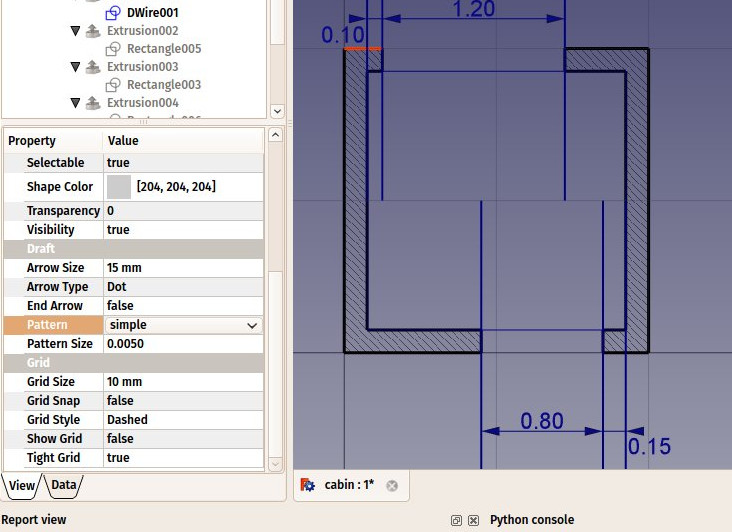Click the Extrusion002 extrude icon
Screen dimensions: 732x532
[x=93, y=31]
